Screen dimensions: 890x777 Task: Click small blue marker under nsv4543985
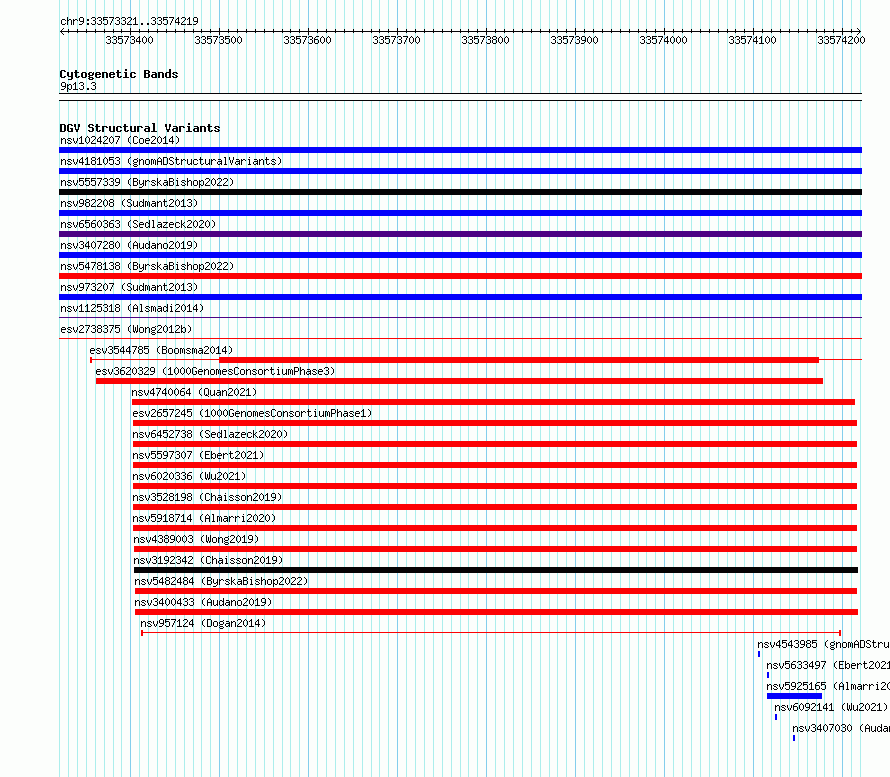(x=759, y=654)
